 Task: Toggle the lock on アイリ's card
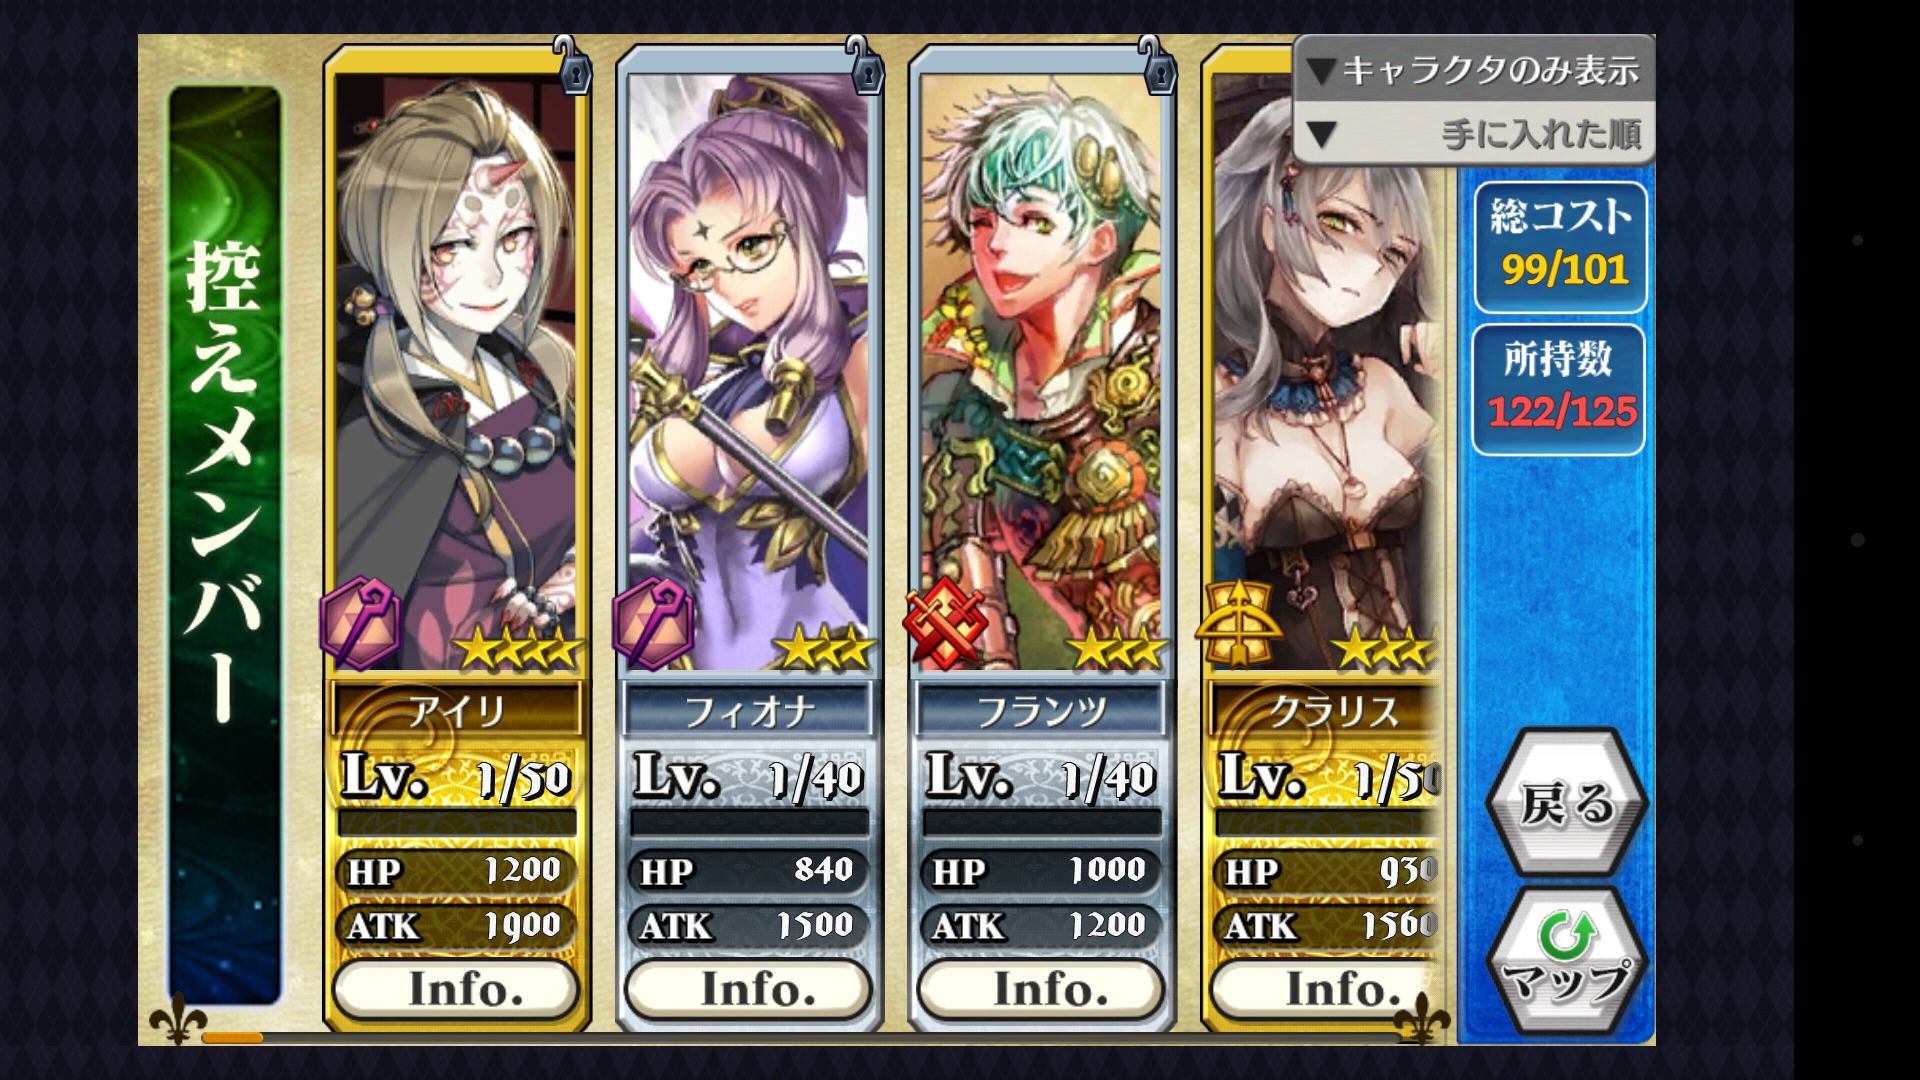tap(572, 66)
